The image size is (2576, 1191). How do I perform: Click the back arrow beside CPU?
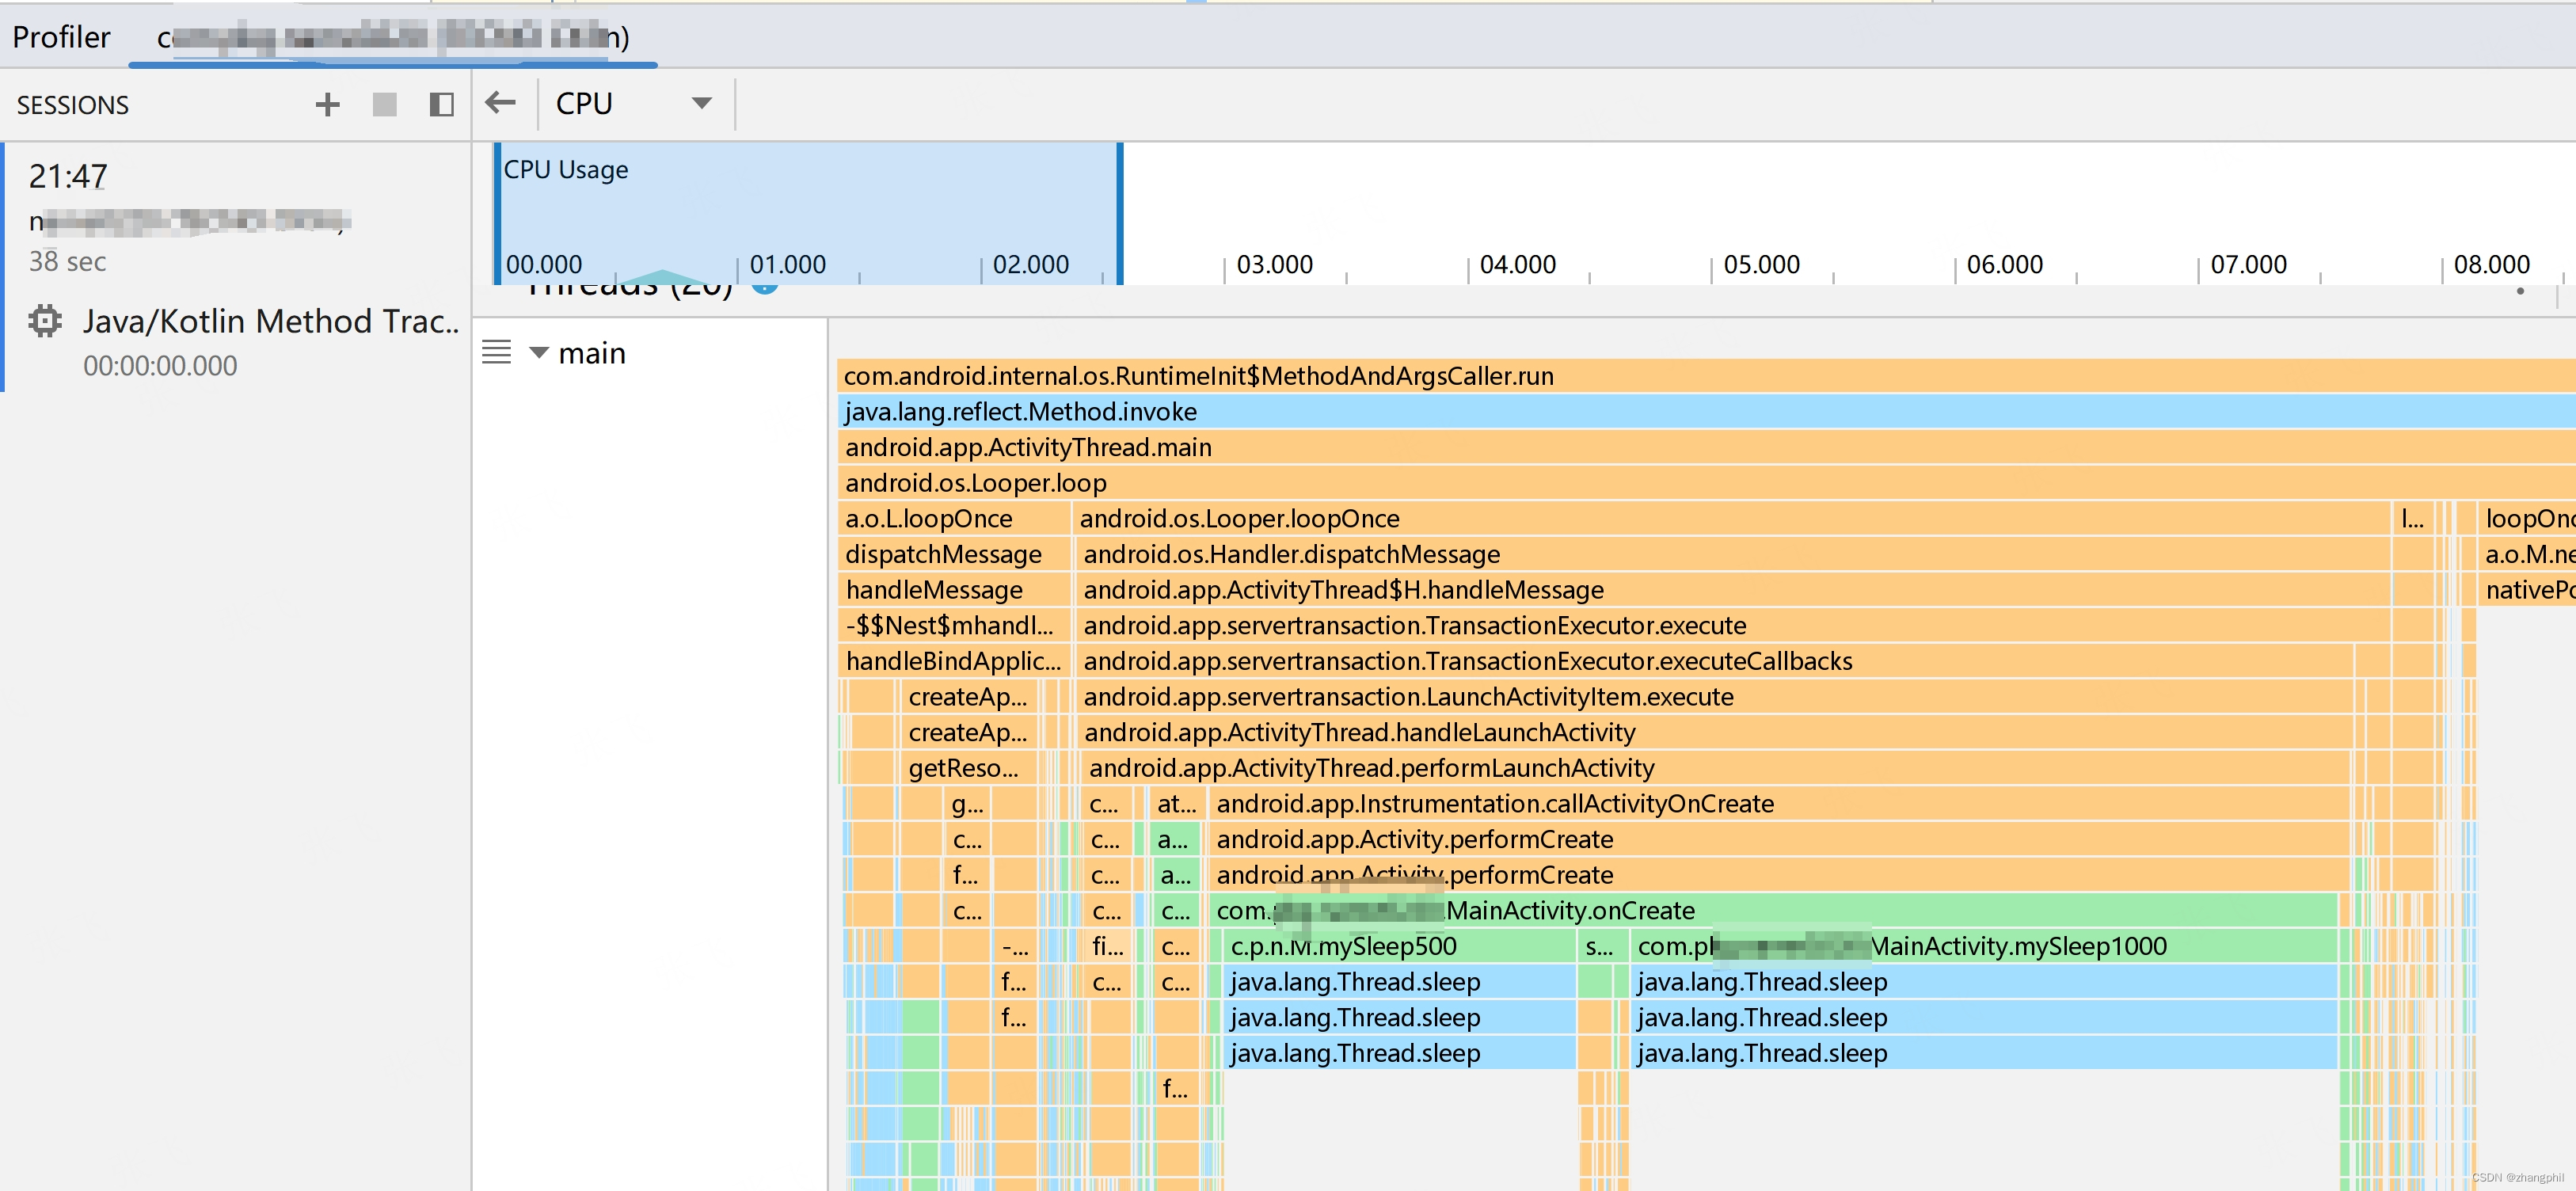[501, 102]
